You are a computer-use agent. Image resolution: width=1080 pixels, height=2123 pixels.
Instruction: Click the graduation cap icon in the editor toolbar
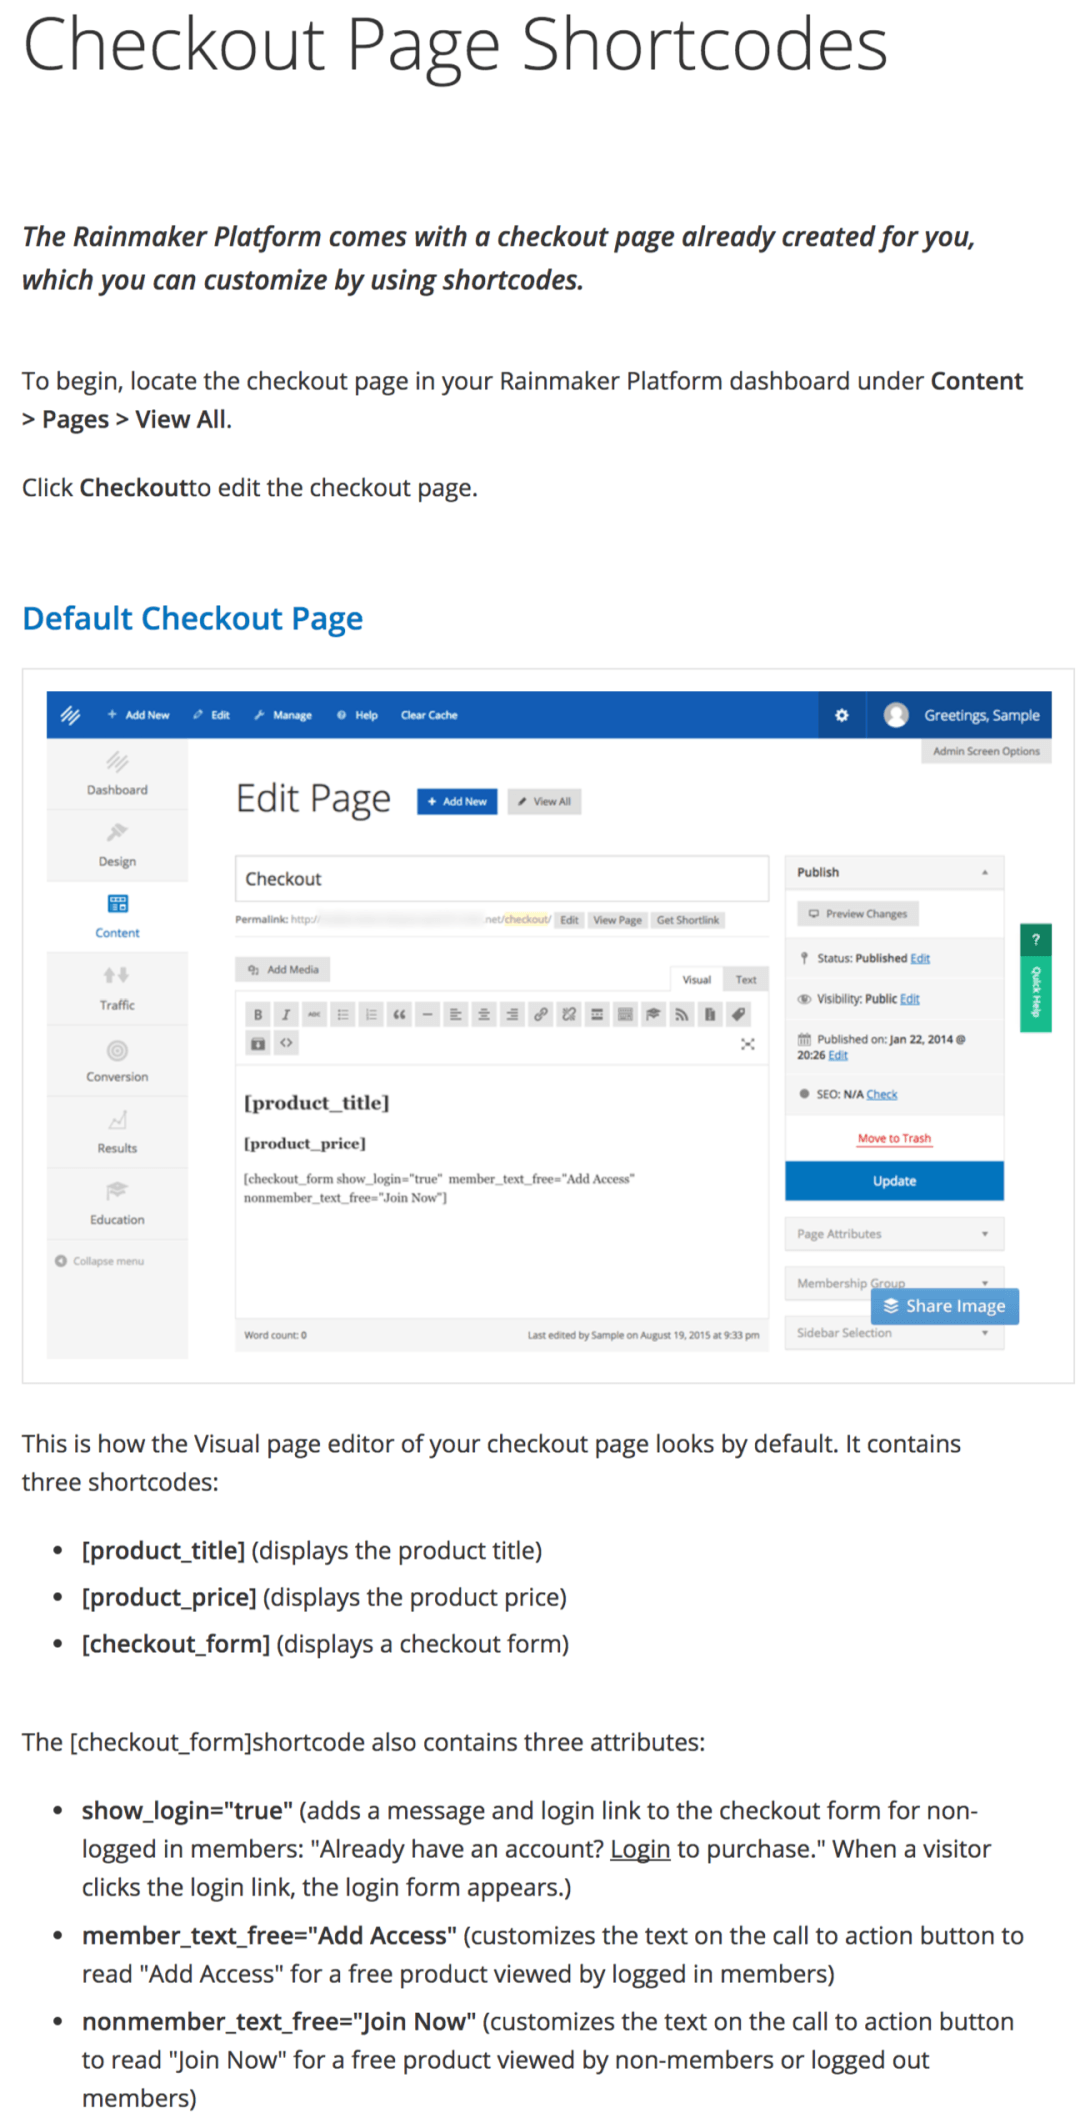[x=653, y=1014]
